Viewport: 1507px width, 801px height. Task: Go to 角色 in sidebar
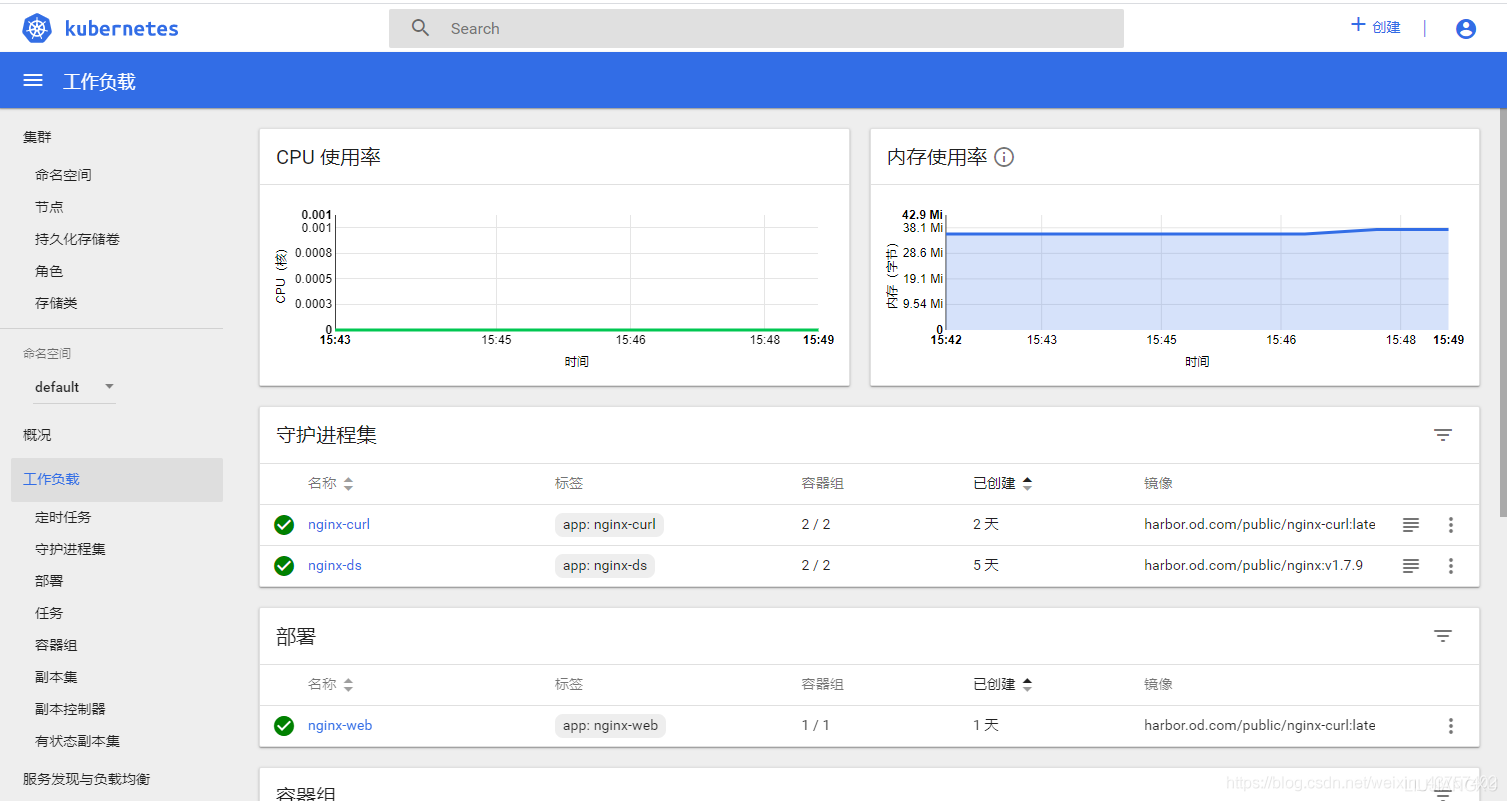tap(49, 271)
